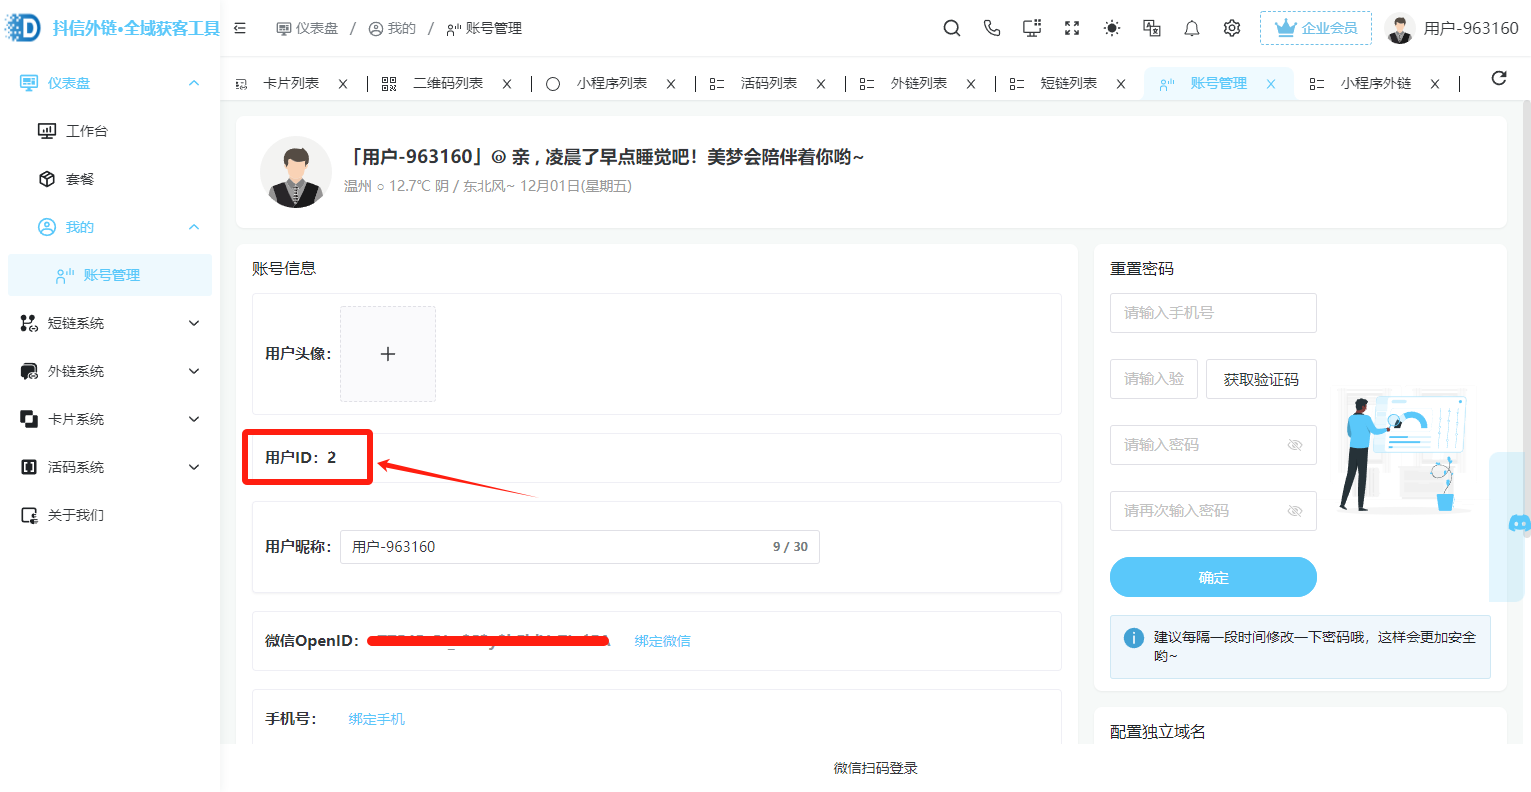
Task: Switch light/dark theme sun icon
Action: pos(1112,28)
